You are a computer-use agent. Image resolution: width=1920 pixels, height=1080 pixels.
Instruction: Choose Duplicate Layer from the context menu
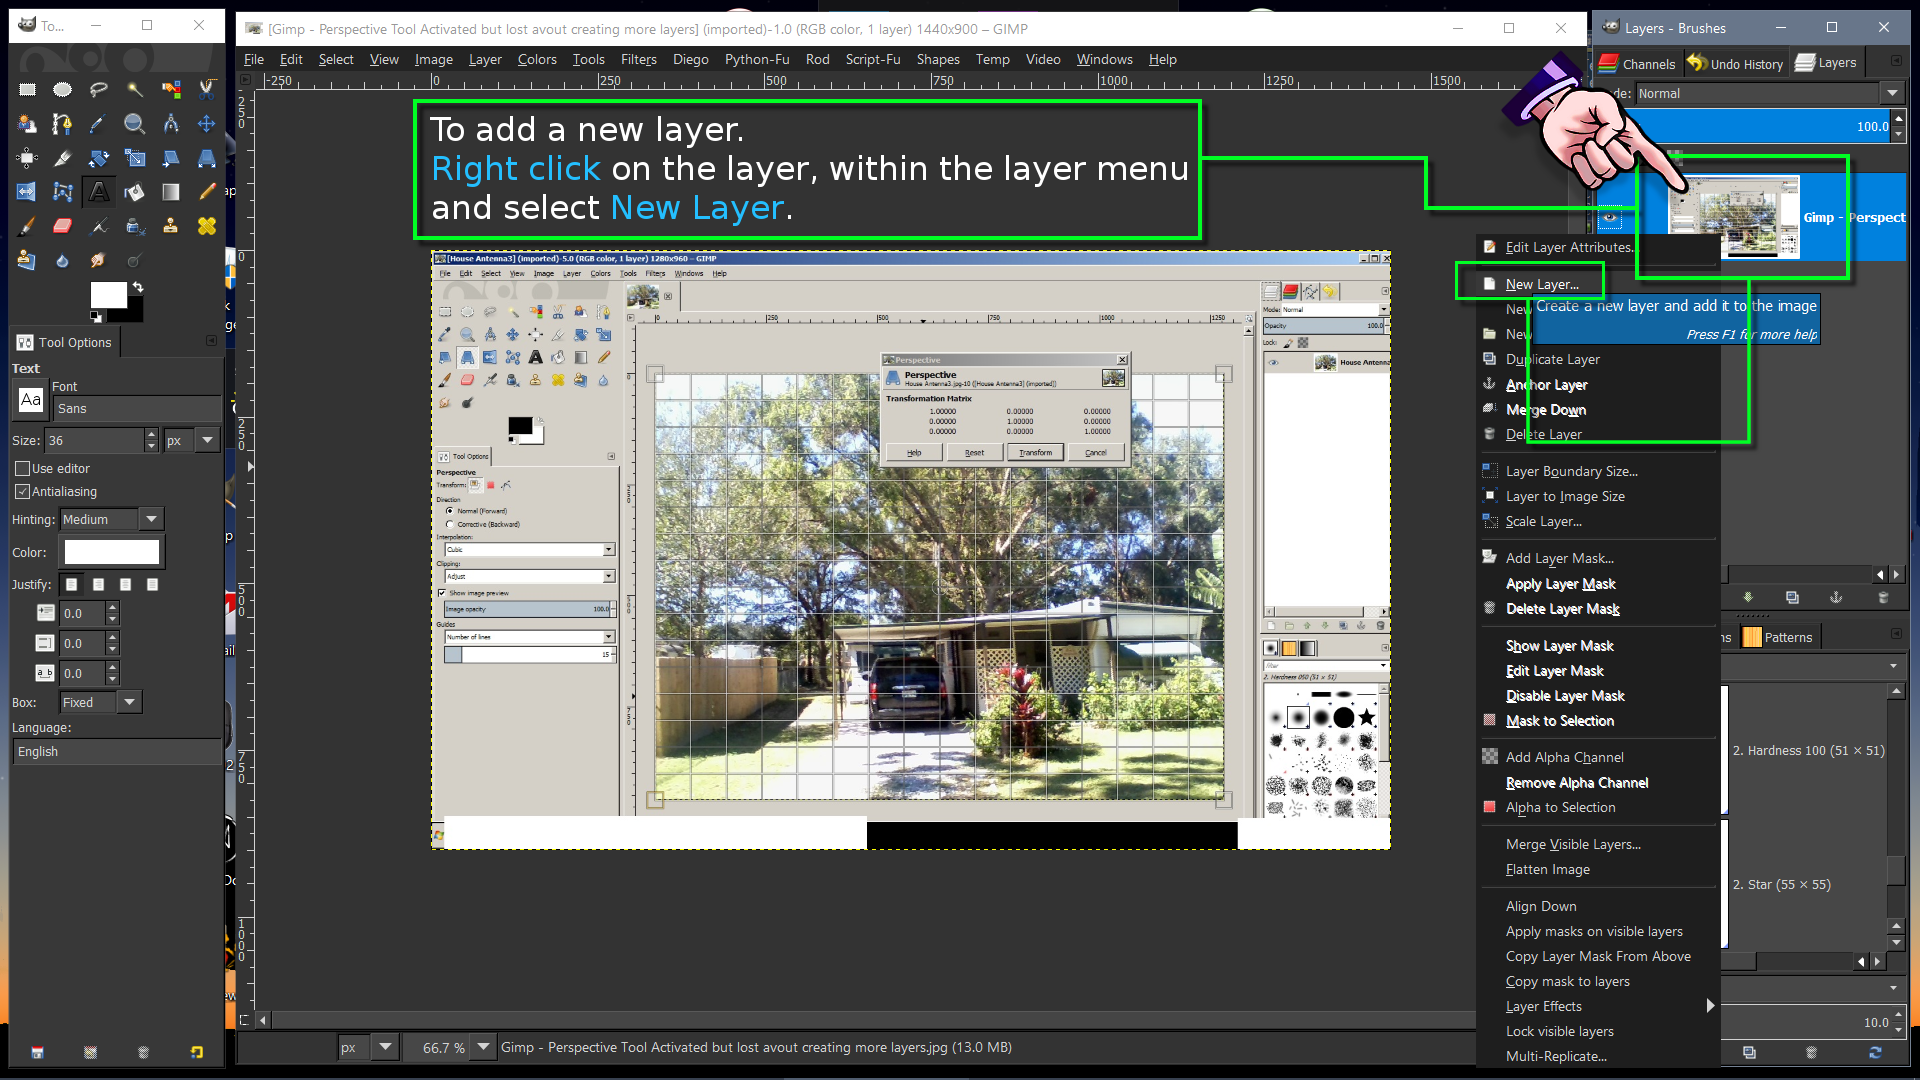click(1553, 359)
